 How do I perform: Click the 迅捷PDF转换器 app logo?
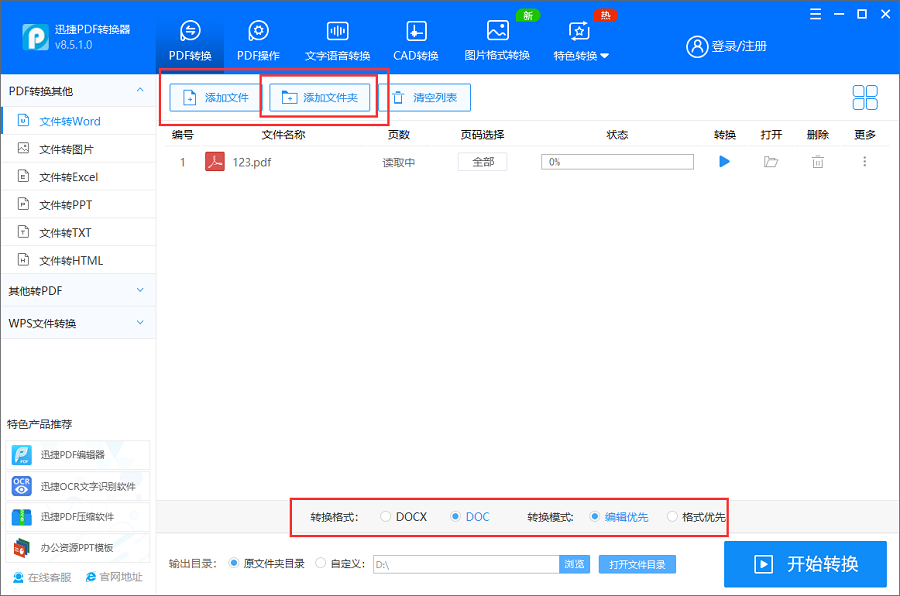point(36,37)
